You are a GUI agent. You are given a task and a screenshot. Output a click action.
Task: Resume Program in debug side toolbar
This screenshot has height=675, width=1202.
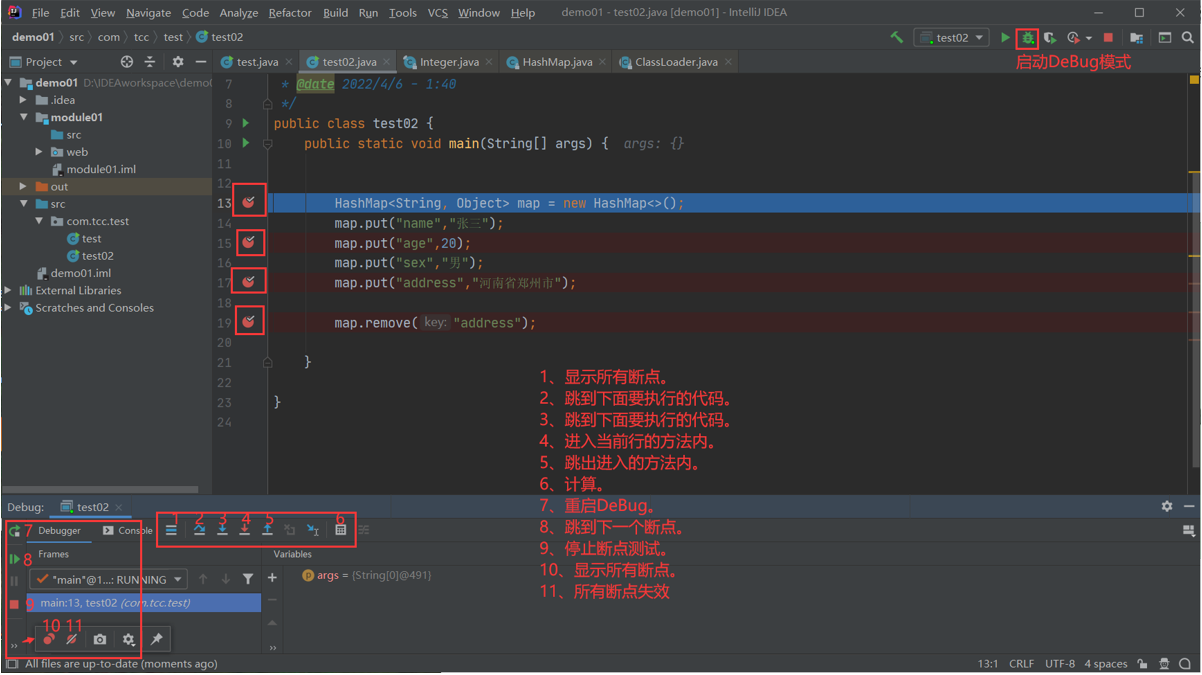click(14, 559)
